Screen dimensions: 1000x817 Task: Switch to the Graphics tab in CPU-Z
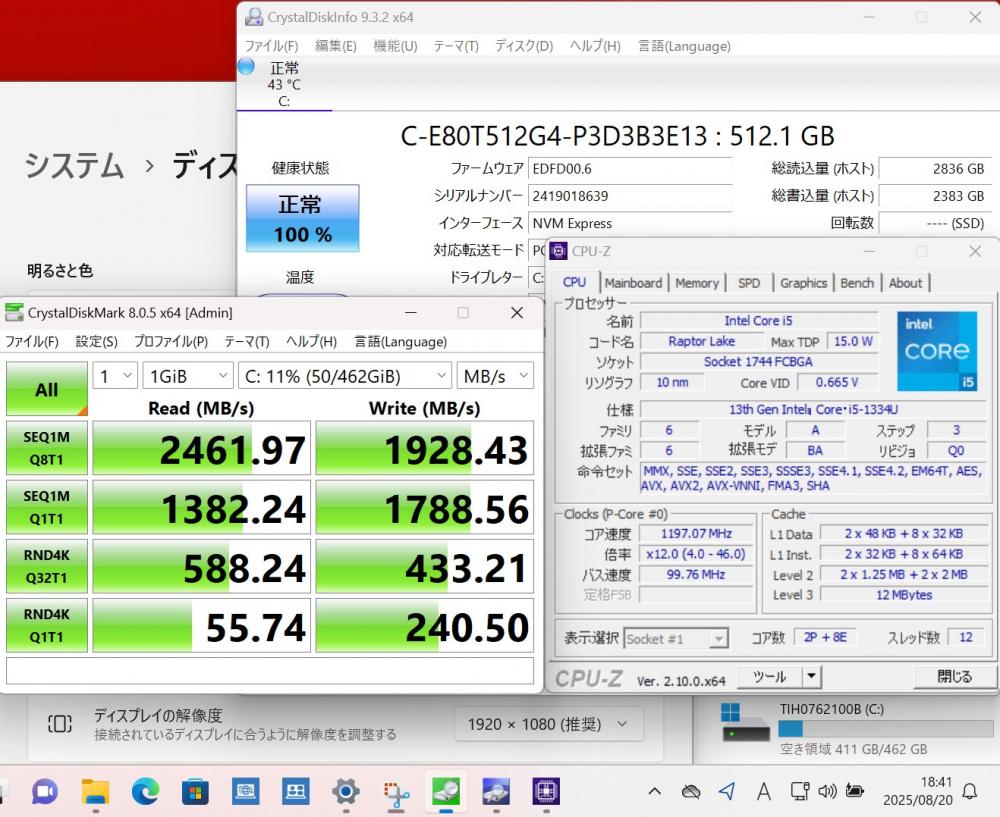point(803,283)
